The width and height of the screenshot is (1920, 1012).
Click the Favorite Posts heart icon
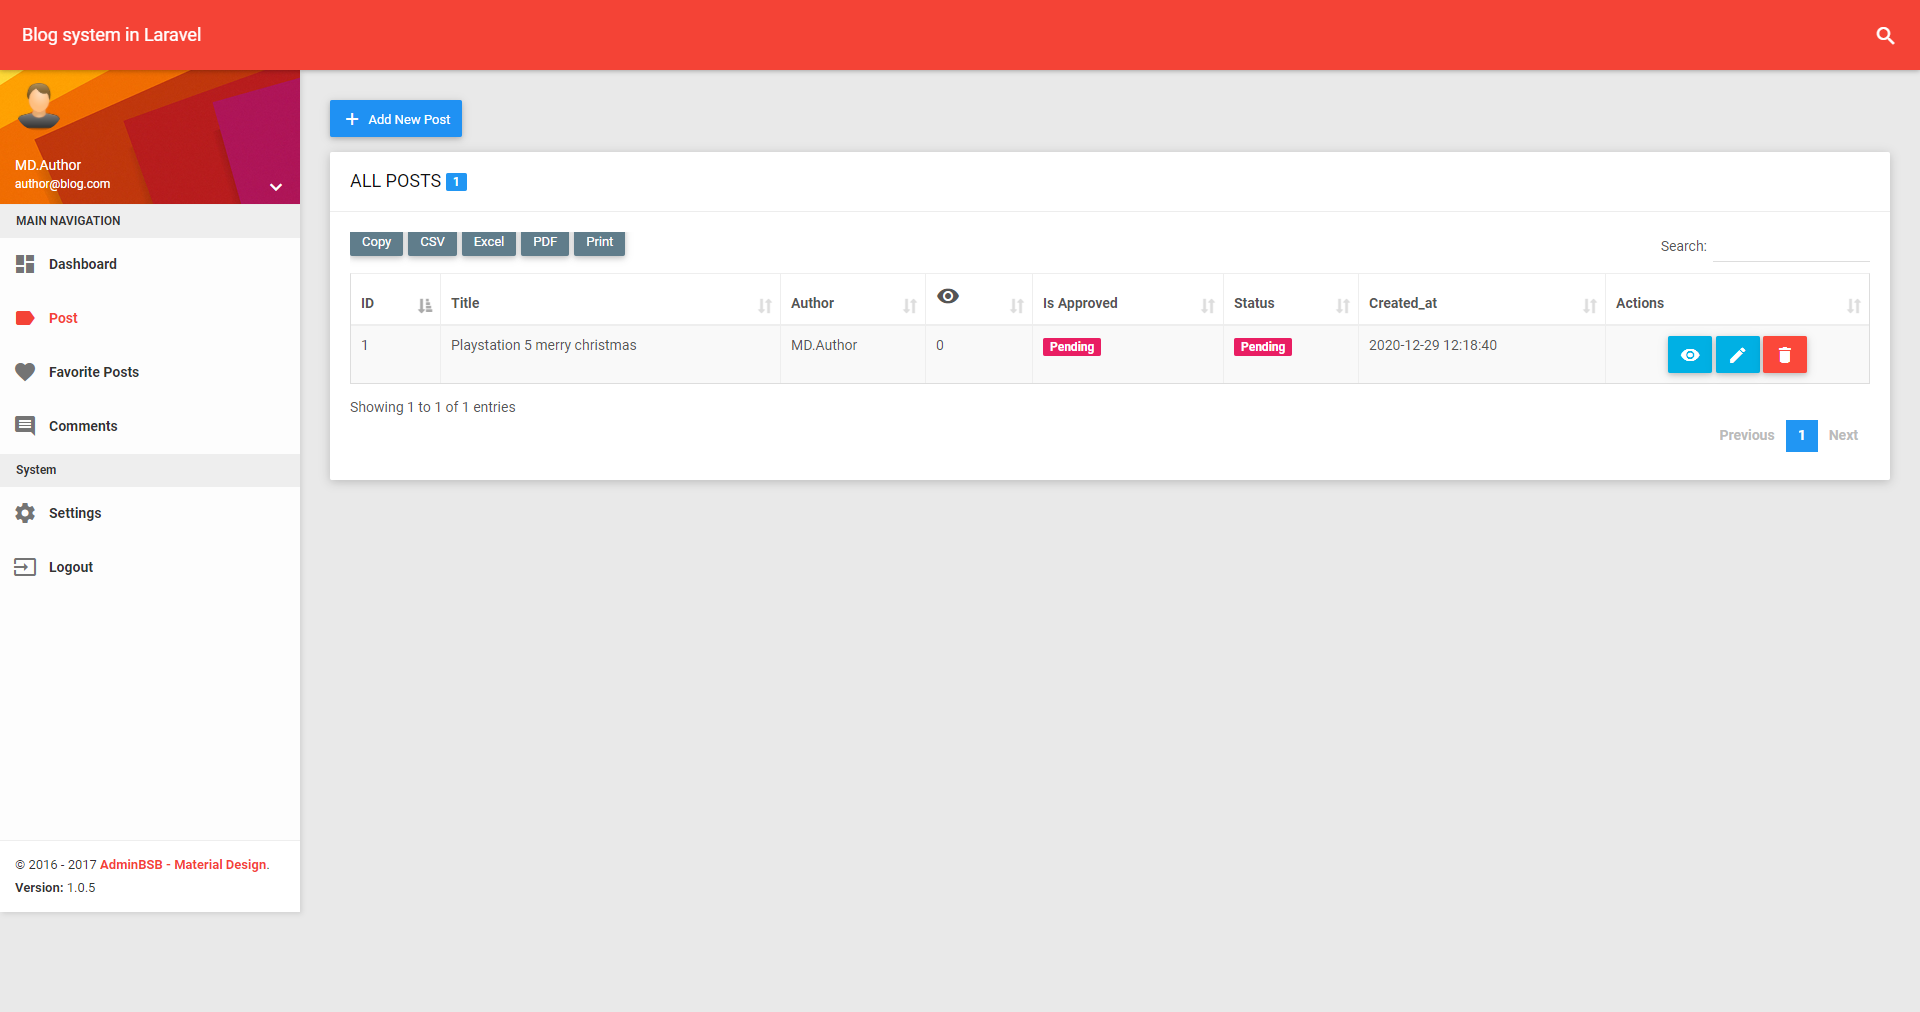25,372
